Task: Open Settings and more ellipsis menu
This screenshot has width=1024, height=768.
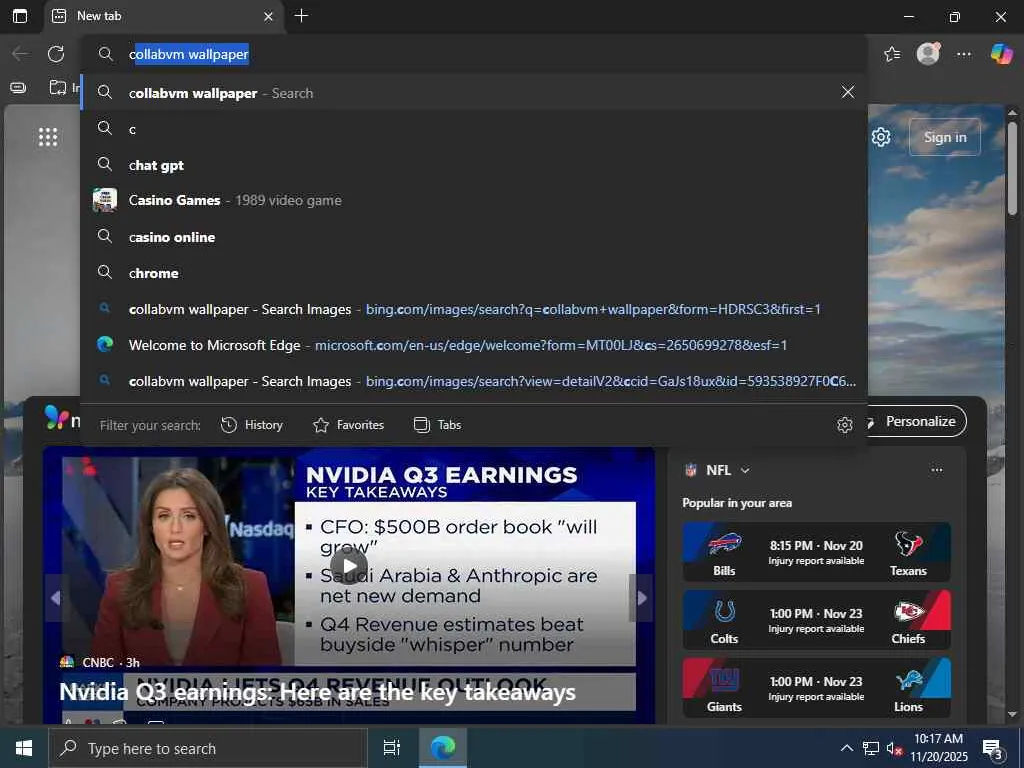Action: point(964,54)
